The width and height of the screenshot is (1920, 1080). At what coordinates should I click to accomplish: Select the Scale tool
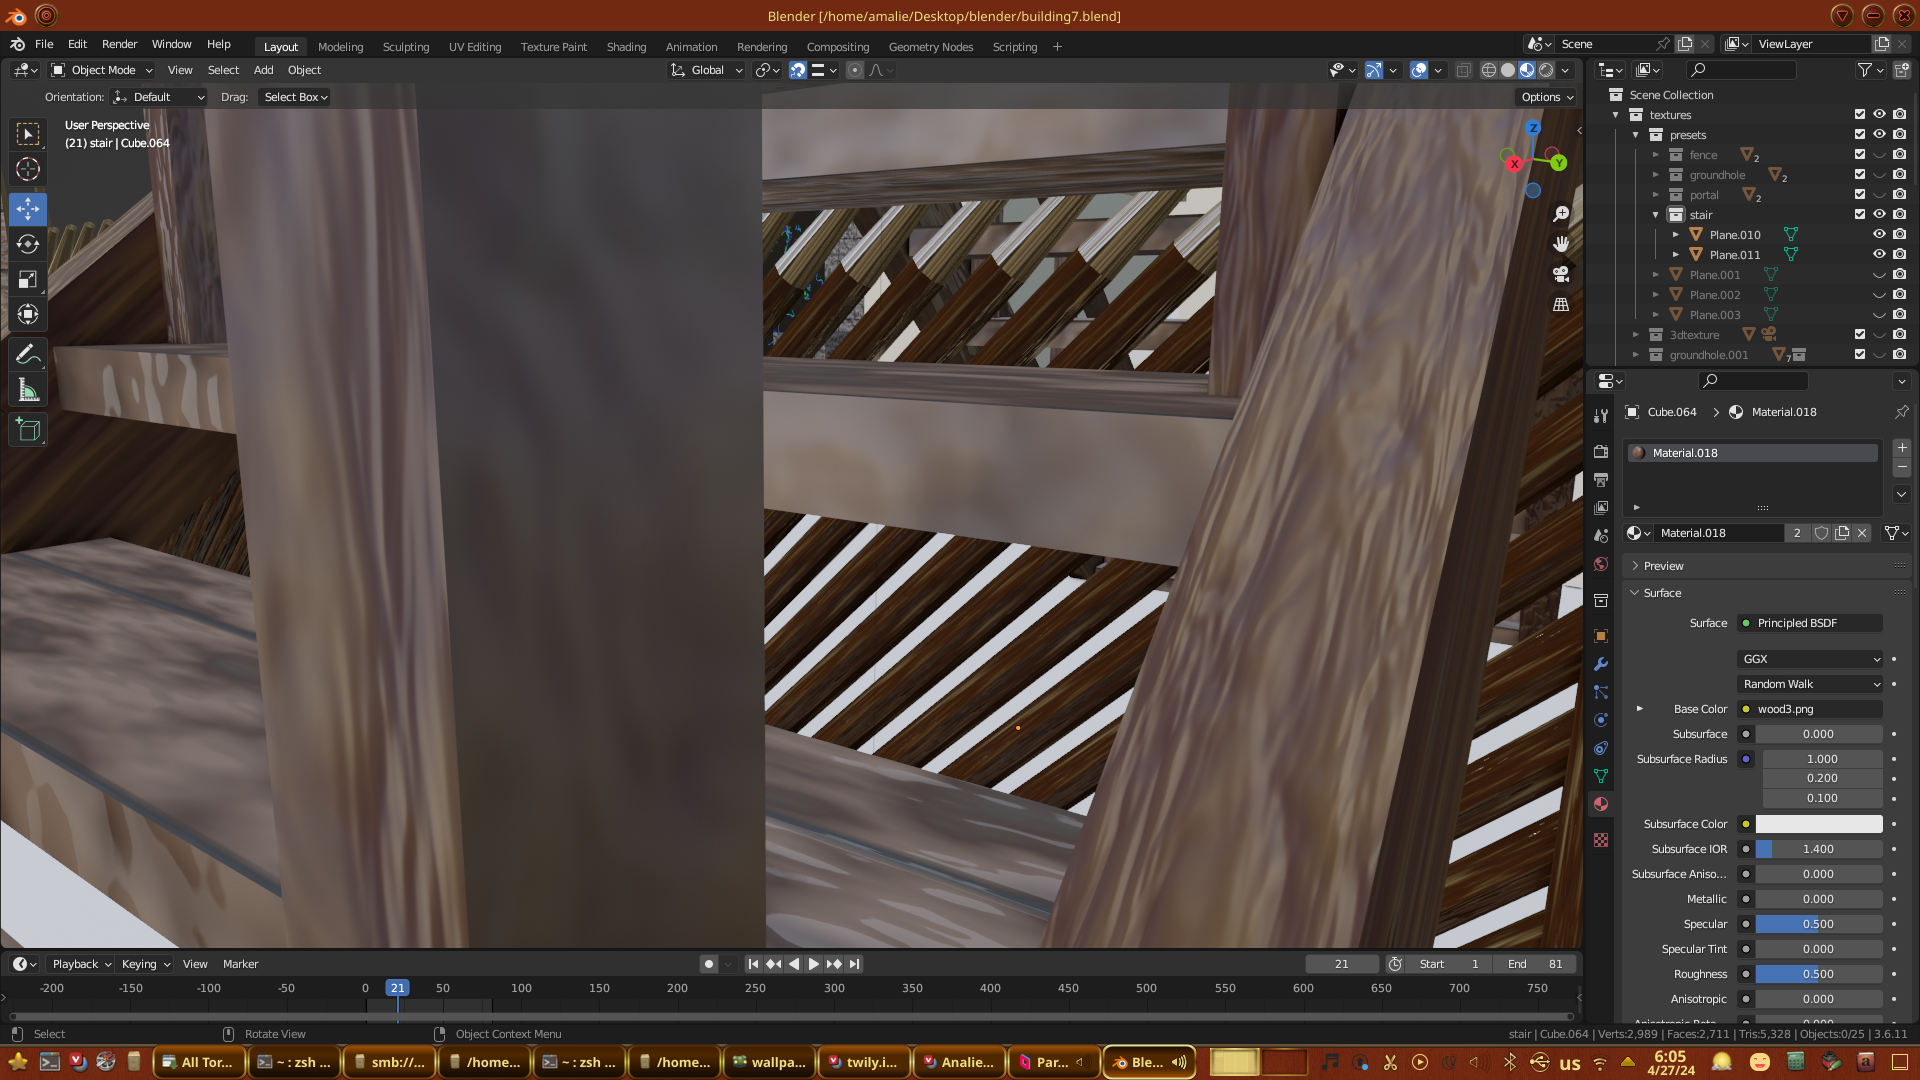point(28,280)
